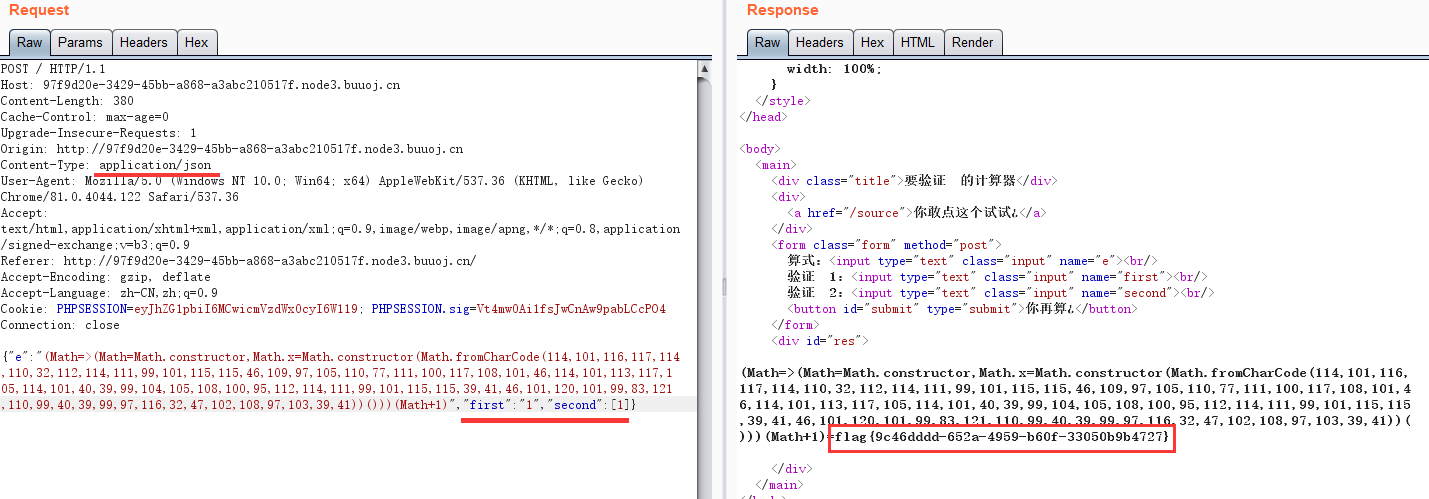The height and width of the screenshot is (499, 1429).
Task: Click the width: 100%; line in response
Action: coord(833,69)
